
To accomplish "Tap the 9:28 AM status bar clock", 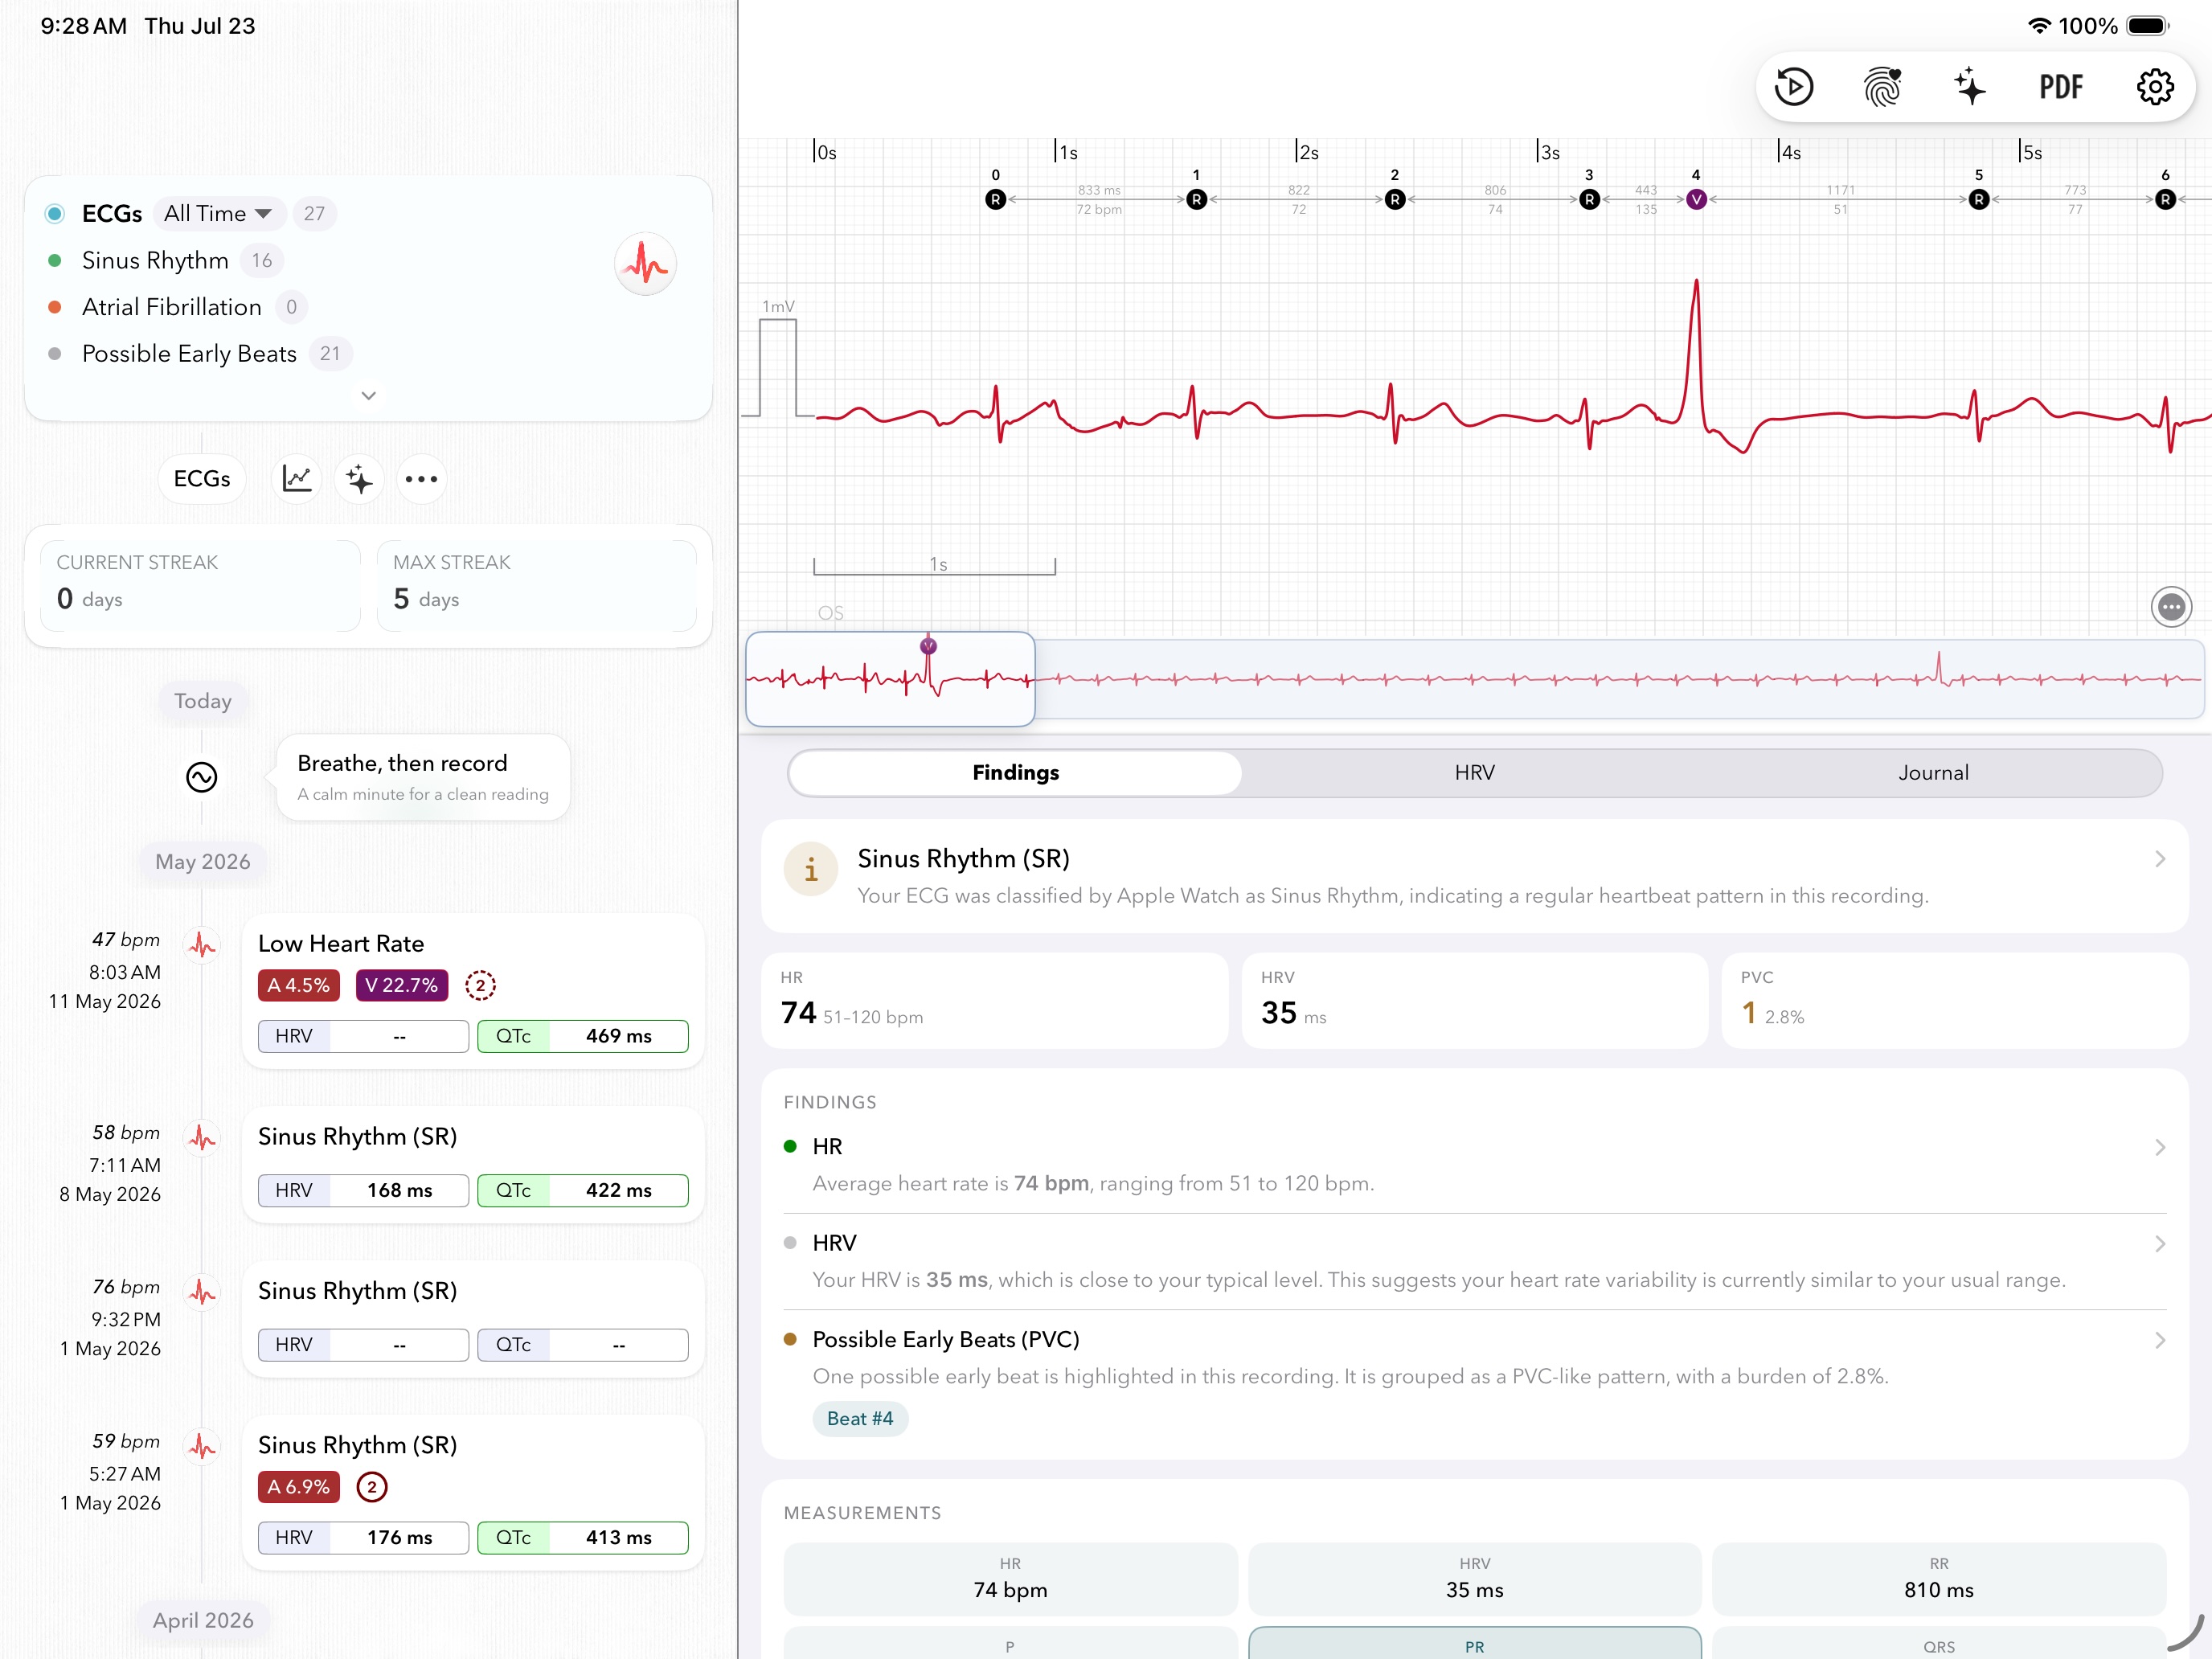I will coord(84,26).
